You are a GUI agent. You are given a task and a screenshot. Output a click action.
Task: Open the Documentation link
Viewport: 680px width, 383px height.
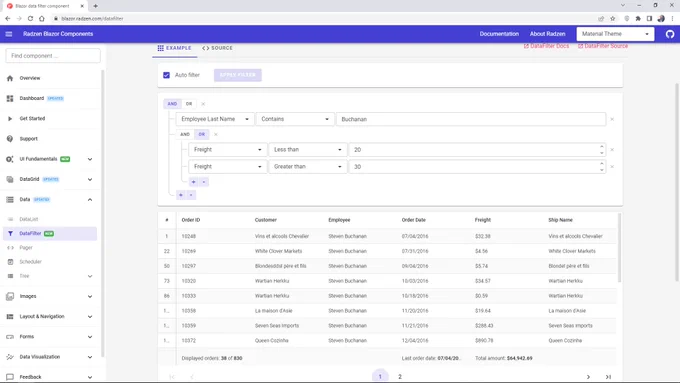[499, 34]
